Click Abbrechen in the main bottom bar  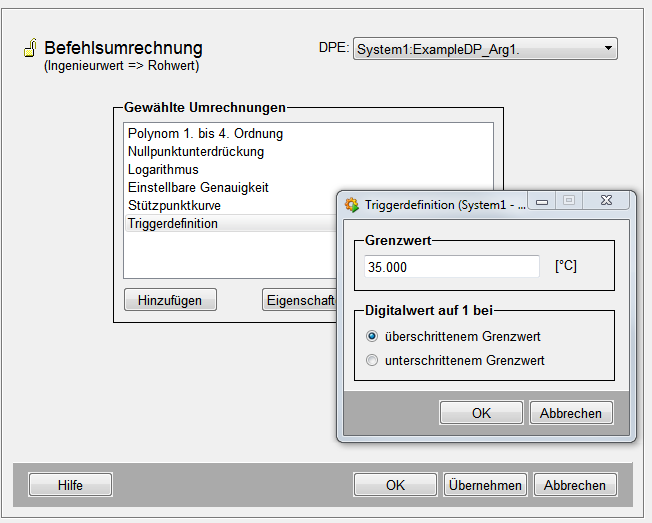click(x=575, y=485)
